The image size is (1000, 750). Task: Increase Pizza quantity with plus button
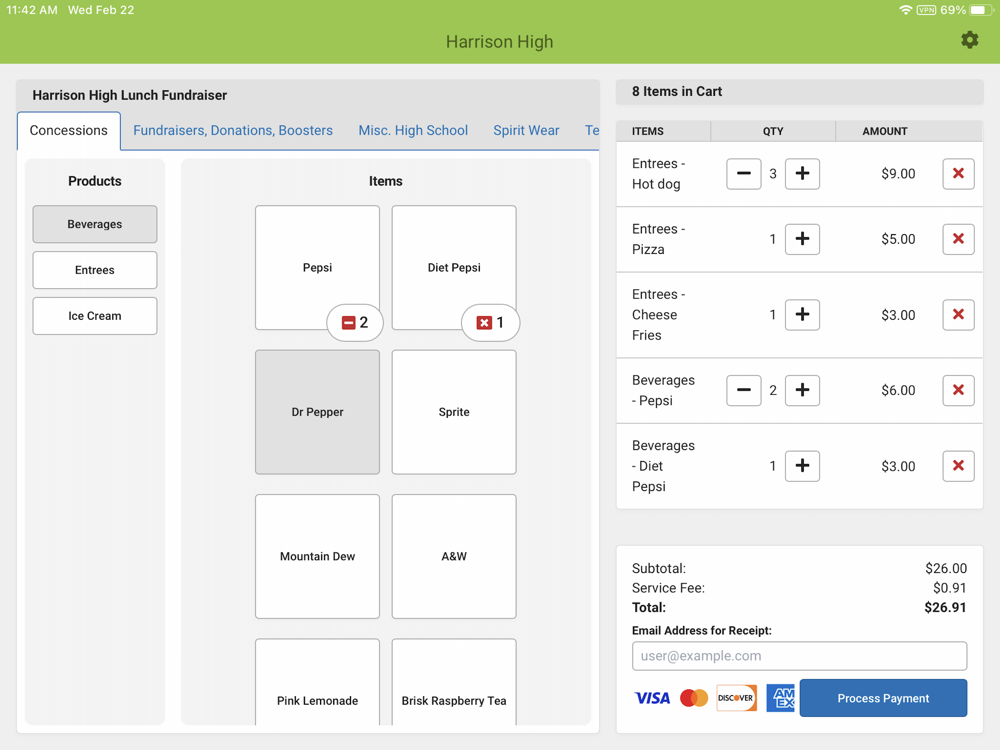click(802, 239)
